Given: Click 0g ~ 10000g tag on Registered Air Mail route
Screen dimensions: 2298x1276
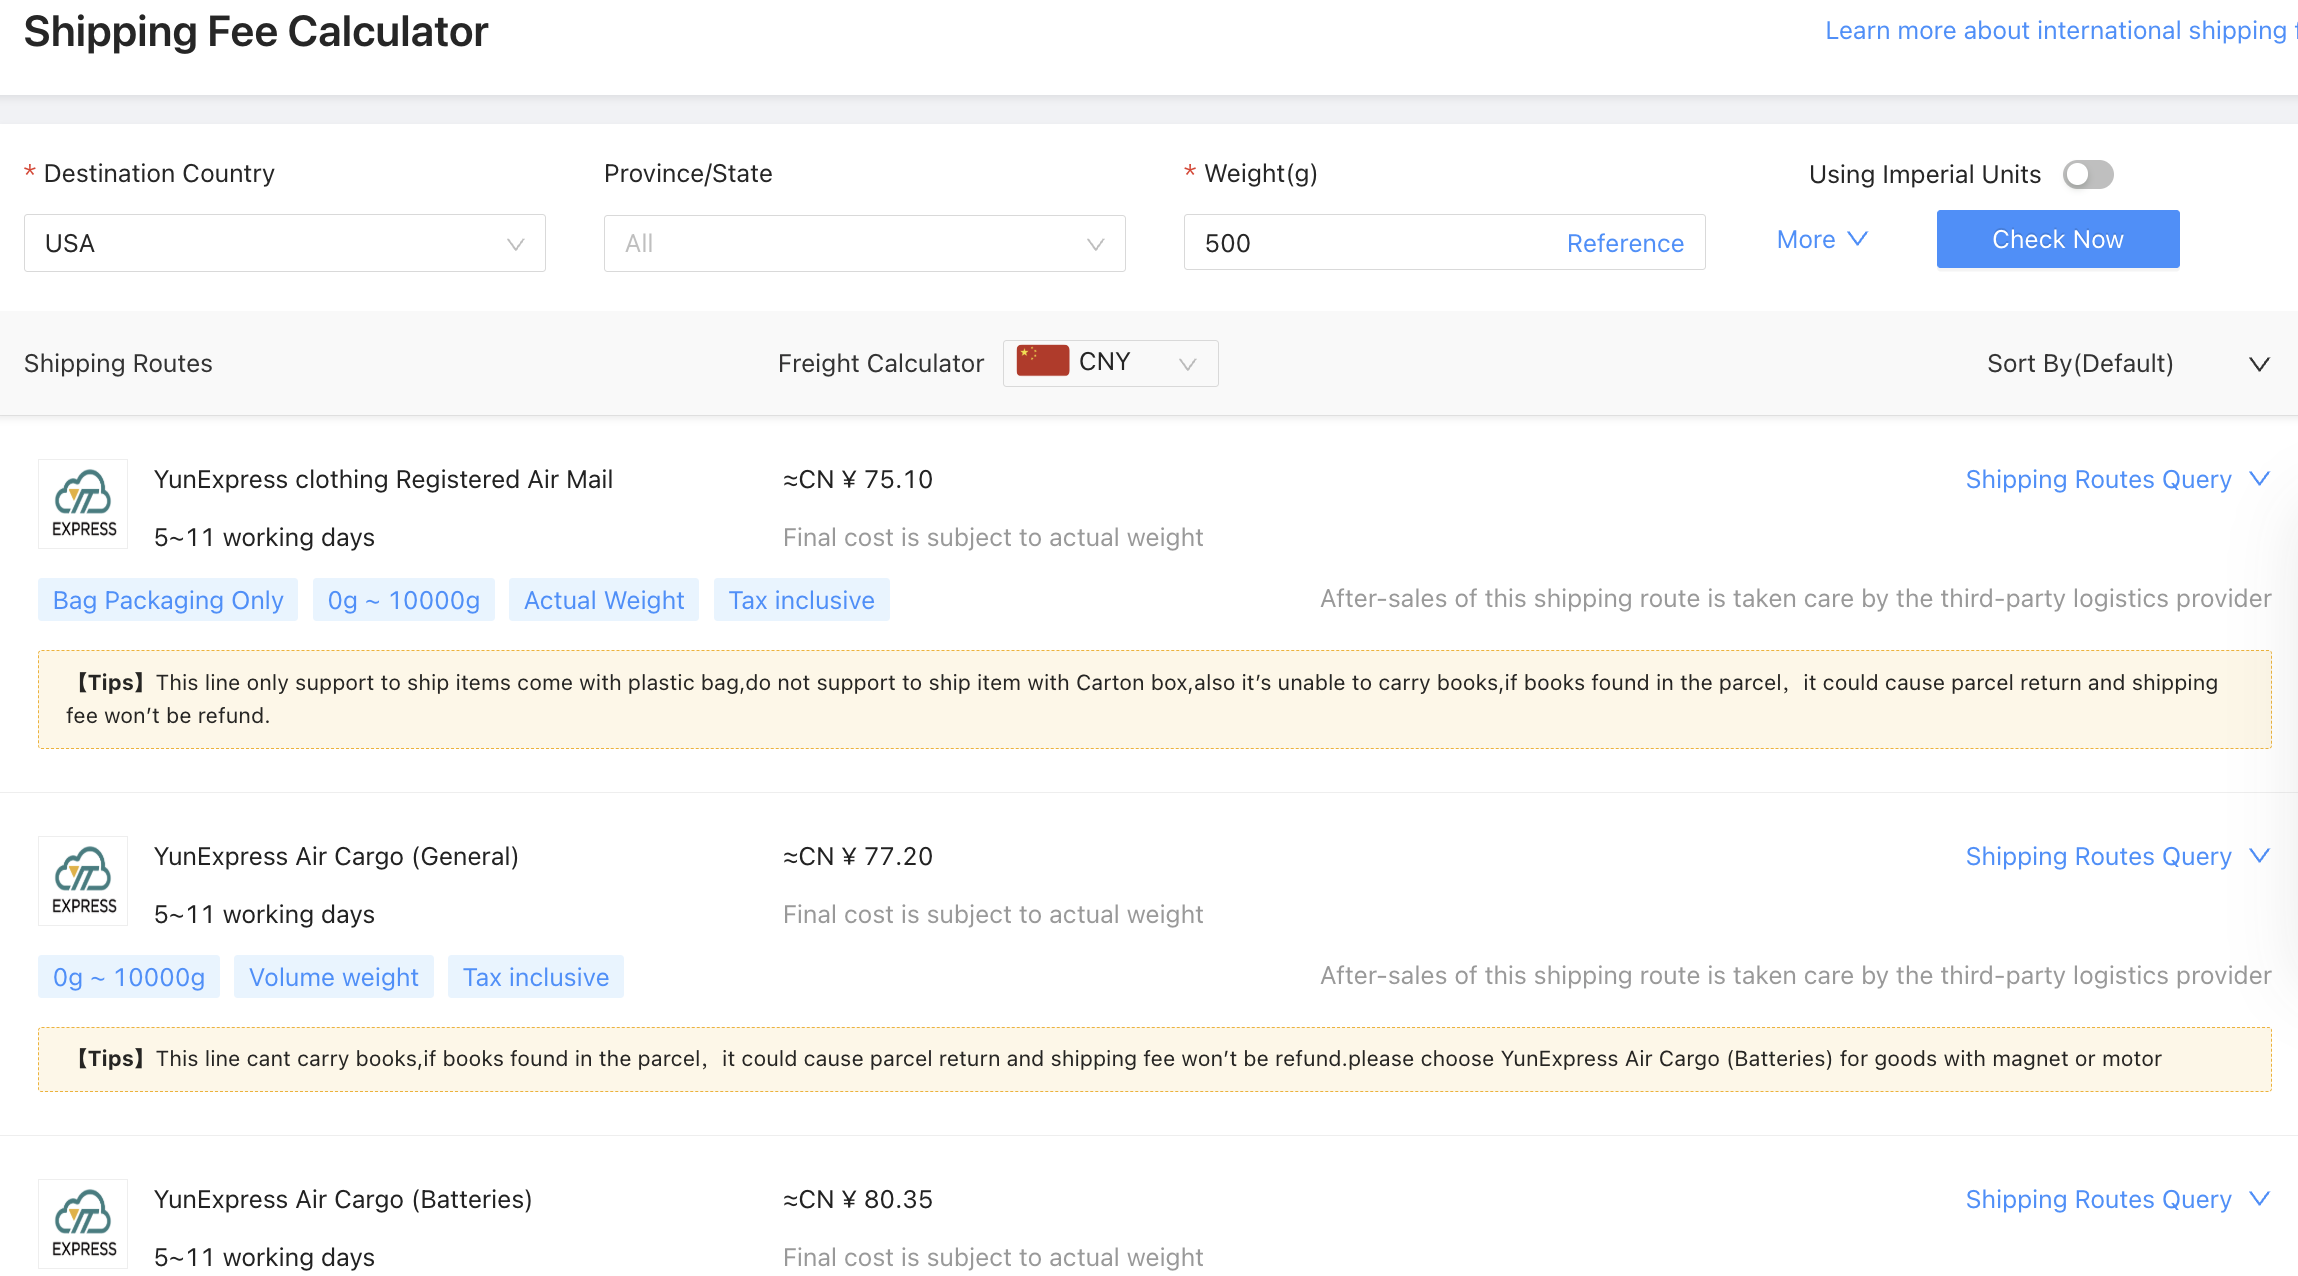Looking at the screenshot, I should pyautogui.click(x=404, y=600).
